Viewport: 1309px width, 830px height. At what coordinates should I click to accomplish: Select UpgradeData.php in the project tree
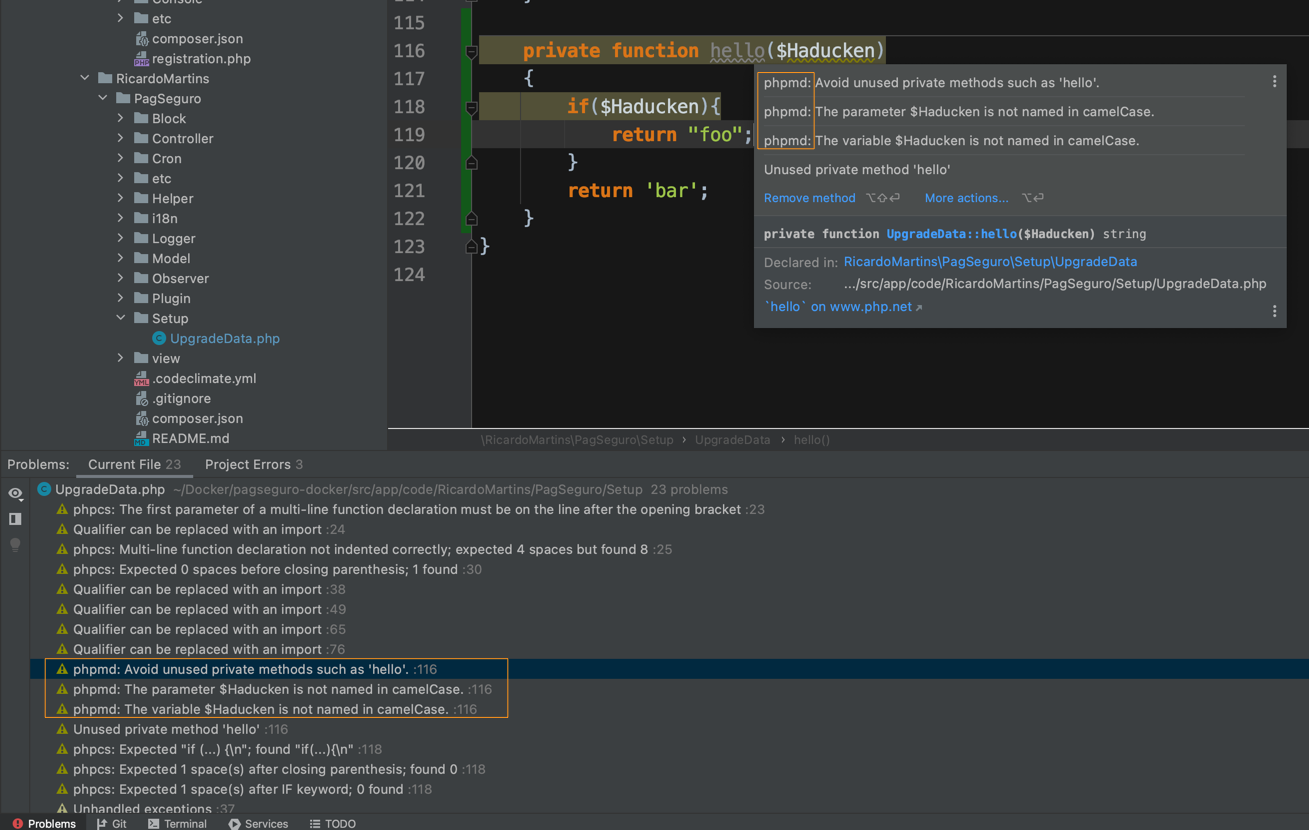pyautogui.click(x=224, y=338)
